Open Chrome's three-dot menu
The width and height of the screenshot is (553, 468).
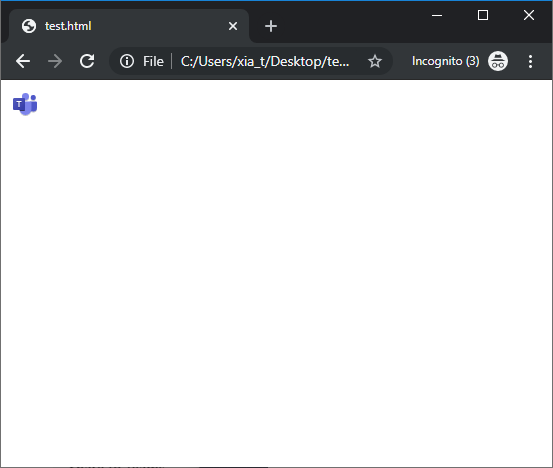point(530,61)
